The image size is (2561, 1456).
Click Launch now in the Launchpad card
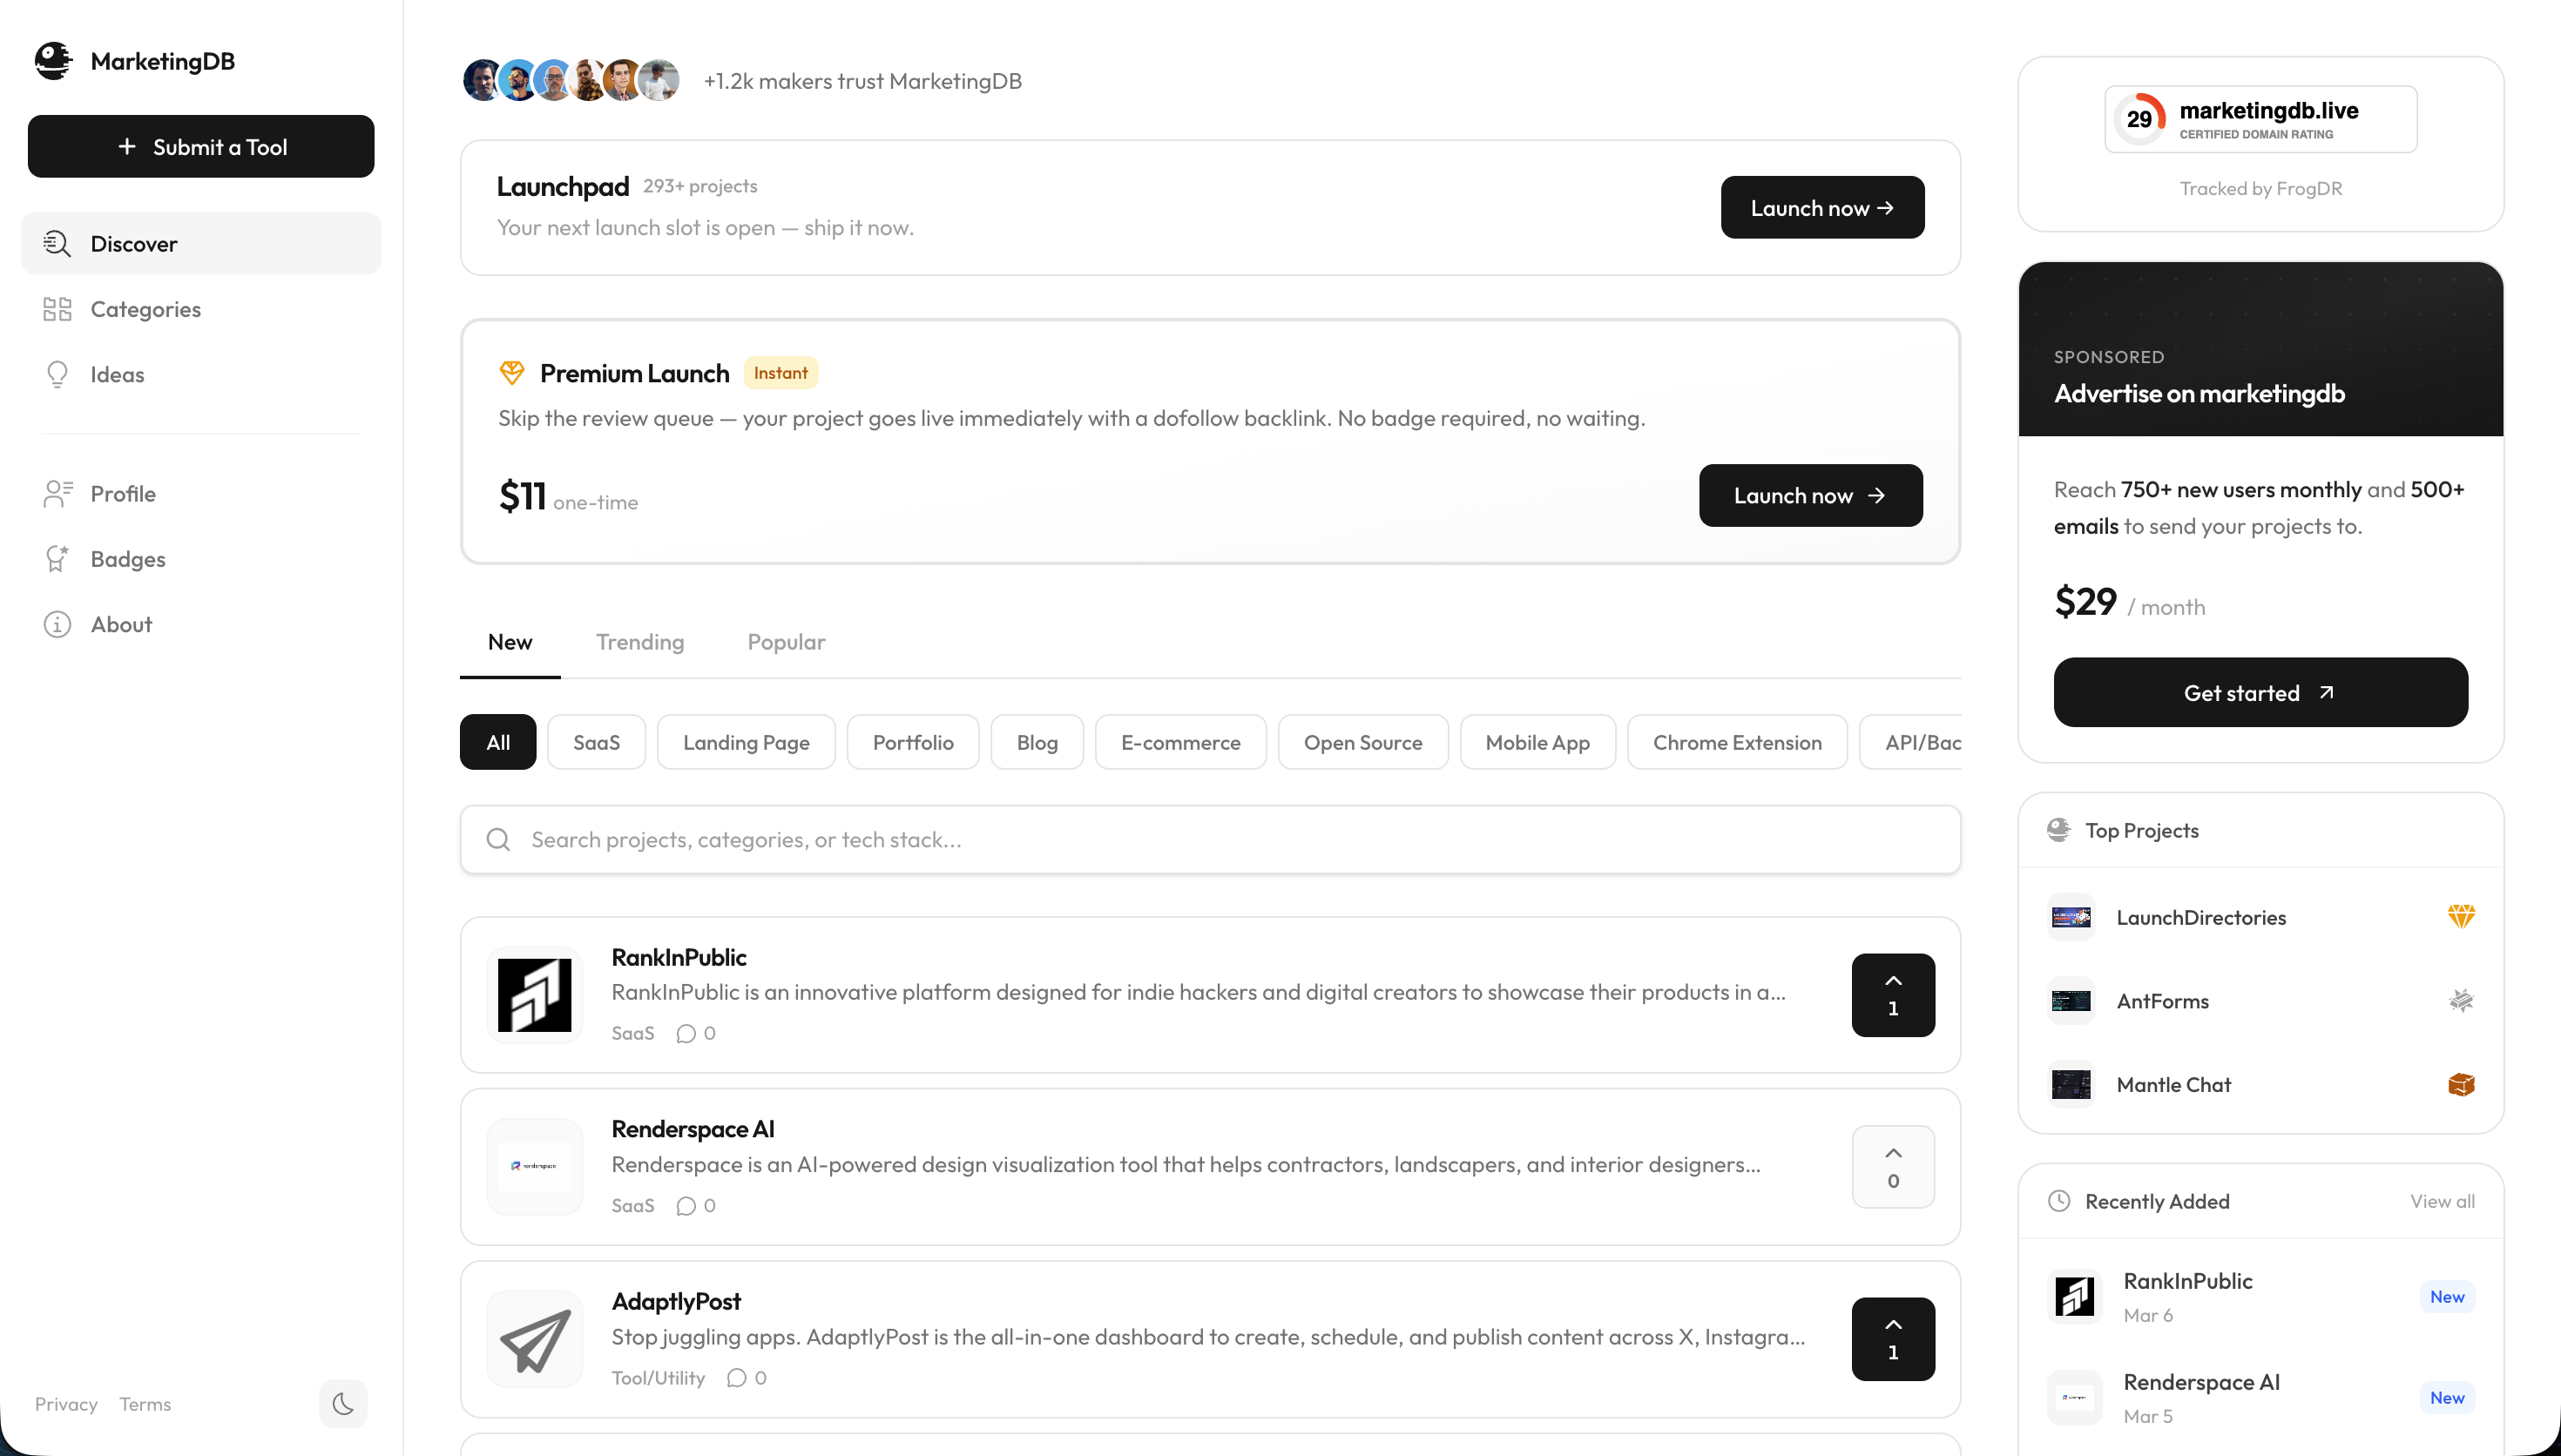coord(1822,207)
